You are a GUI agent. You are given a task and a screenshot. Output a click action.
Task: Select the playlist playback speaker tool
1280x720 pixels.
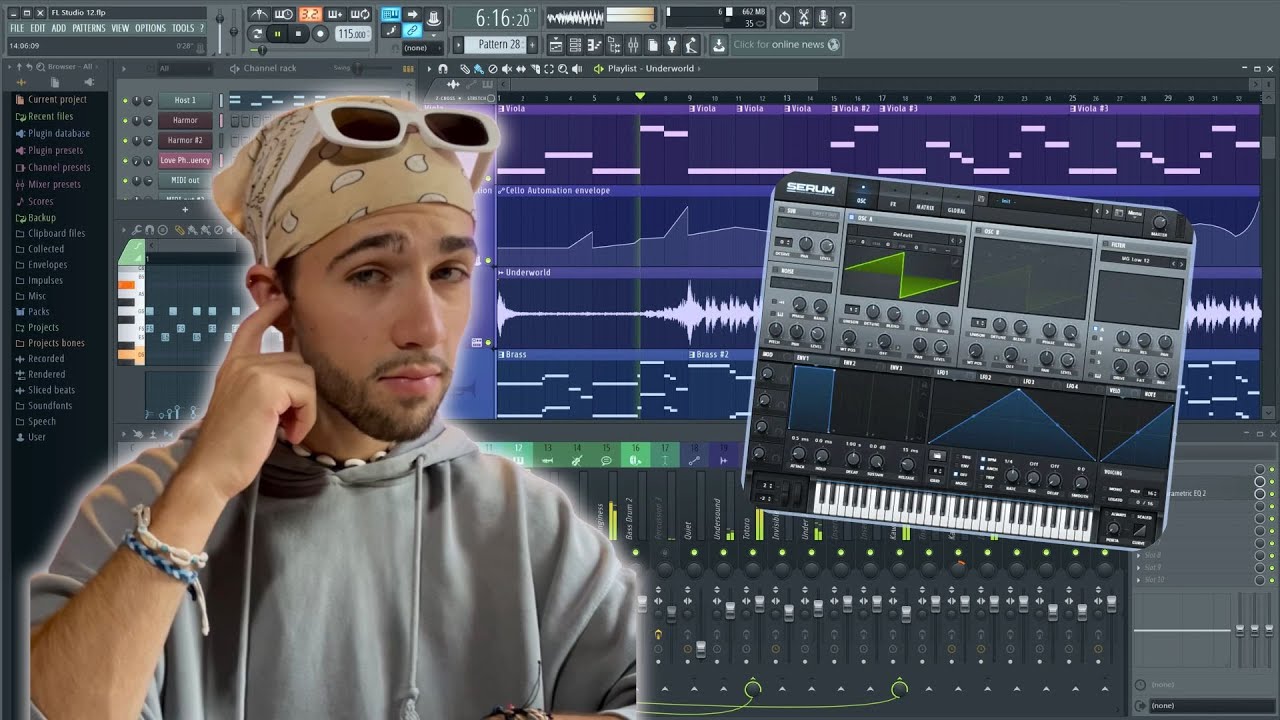point(577,69)
